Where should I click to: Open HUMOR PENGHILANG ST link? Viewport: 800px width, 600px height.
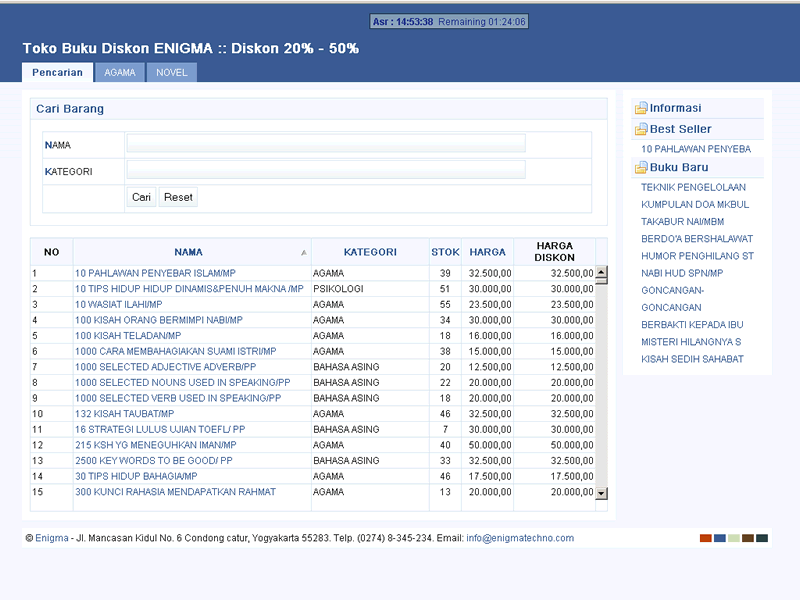click(697, 256)
